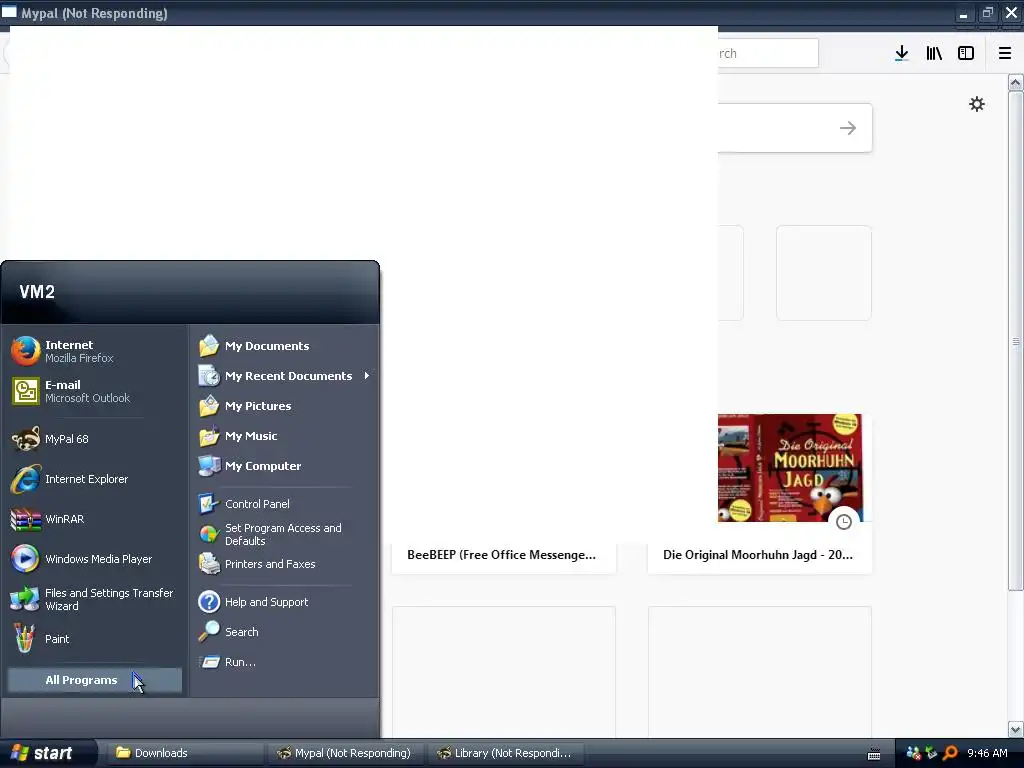Switch to Downloads taskbar window

click(186, 754)
